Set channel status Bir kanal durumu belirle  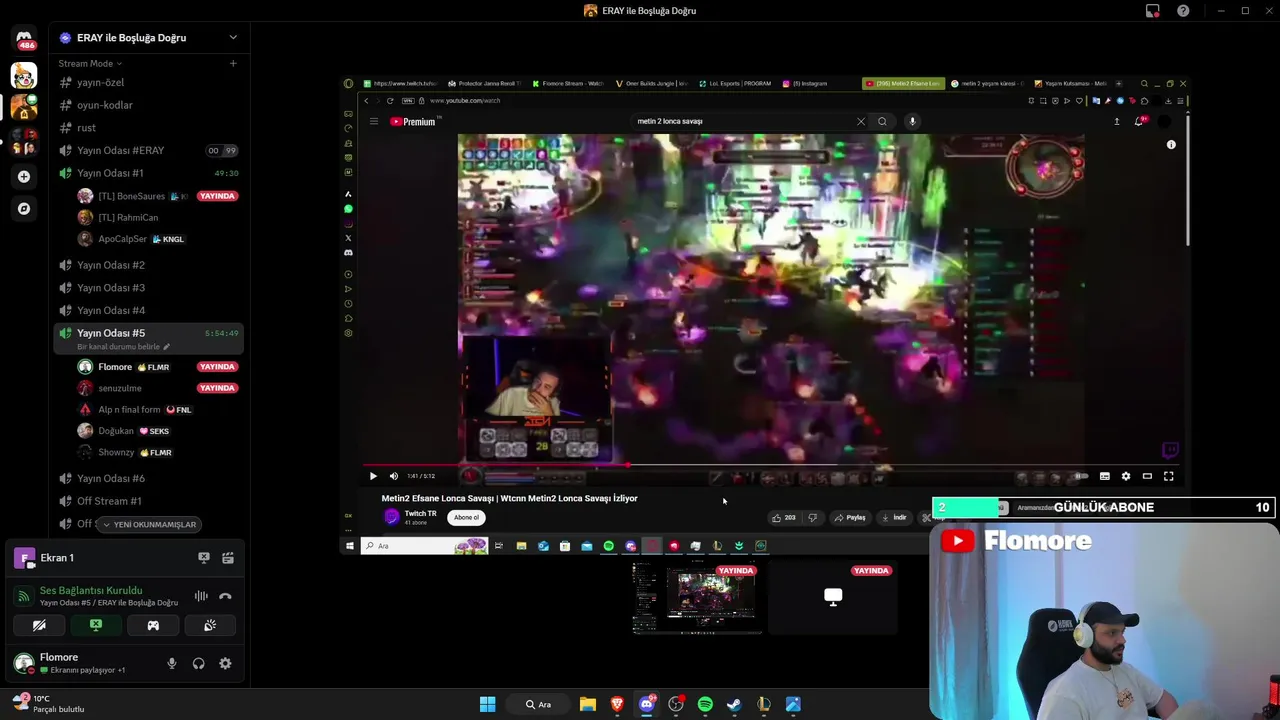coord(123,347)
